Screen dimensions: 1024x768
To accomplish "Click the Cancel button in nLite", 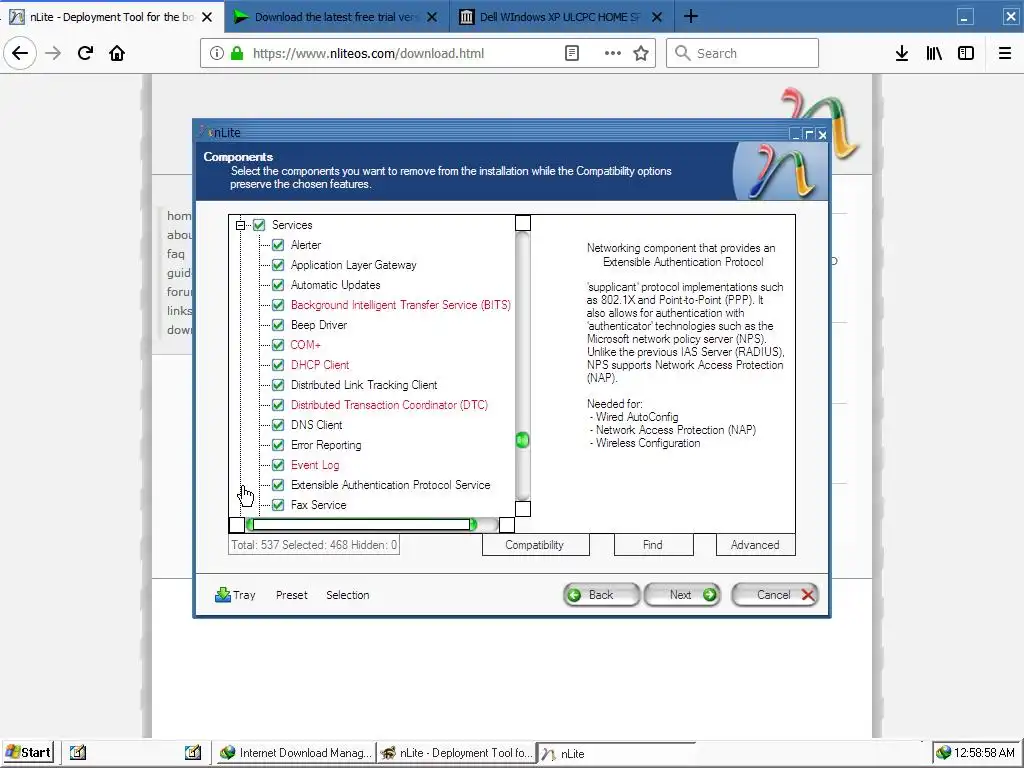I will [x=775, y=595].
